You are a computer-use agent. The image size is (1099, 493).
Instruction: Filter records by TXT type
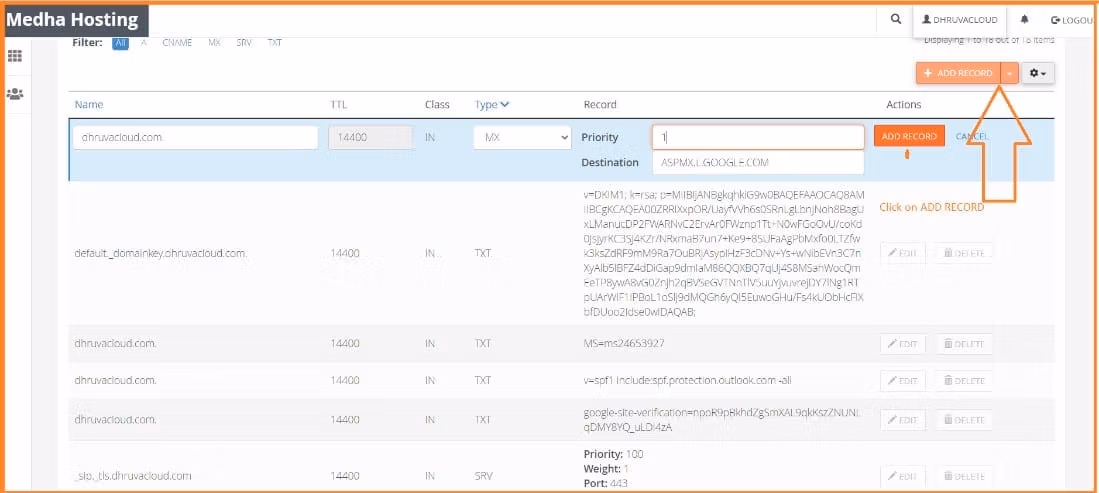[274, 43]
